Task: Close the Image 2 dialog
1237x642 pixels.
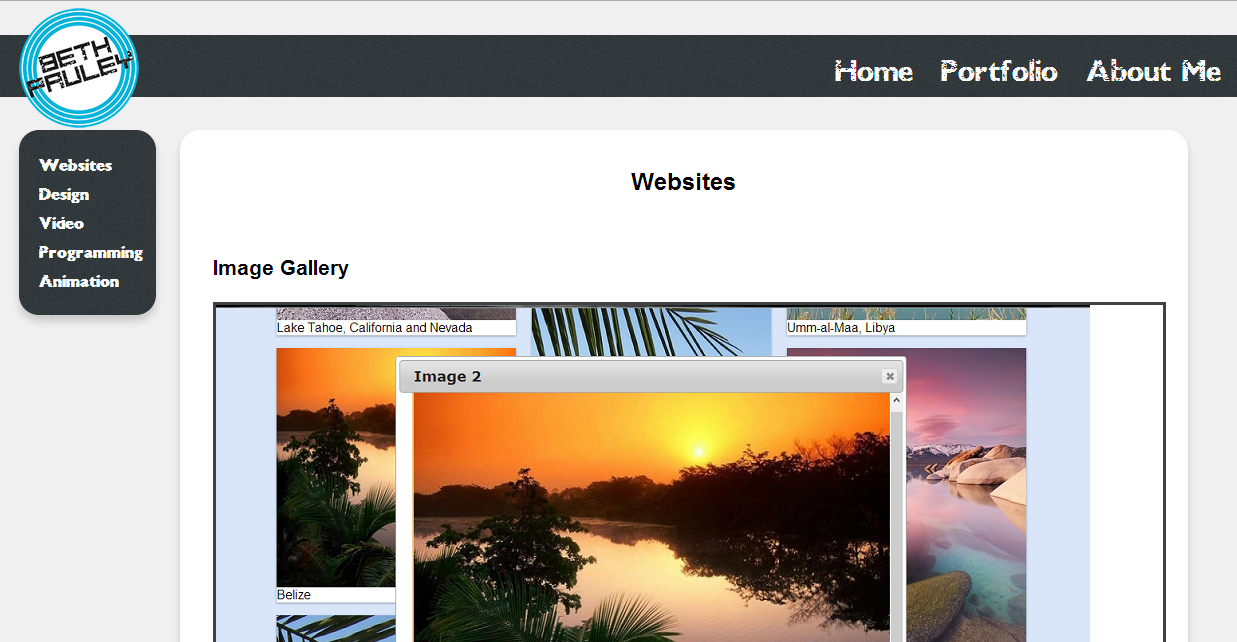Action: coord(889,376)
